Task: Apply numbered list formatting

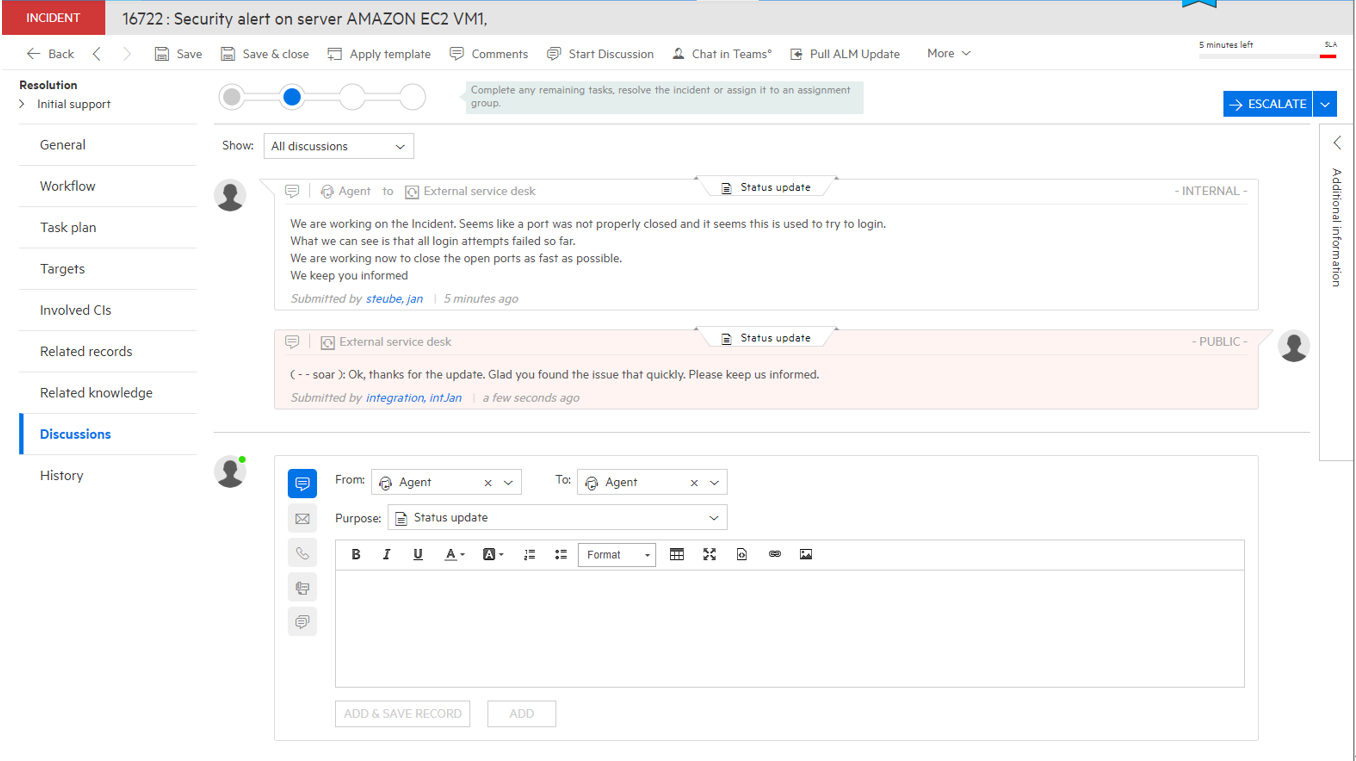Action: [x=529, y=554]
